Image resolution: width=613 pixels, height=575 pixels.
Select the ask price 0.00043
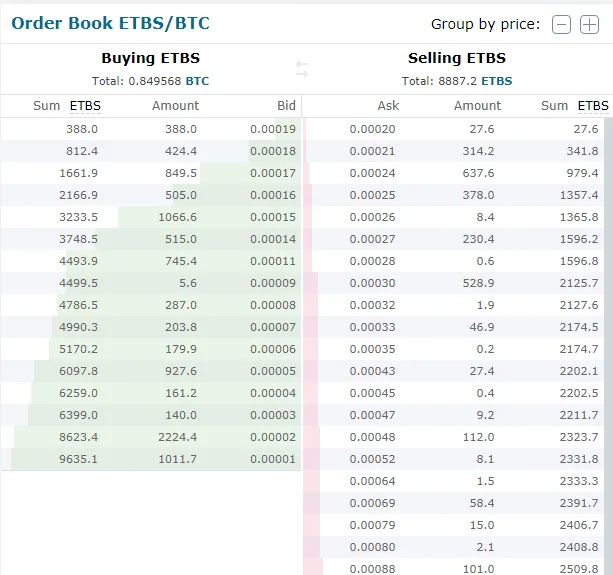click(x=372, y=371)
